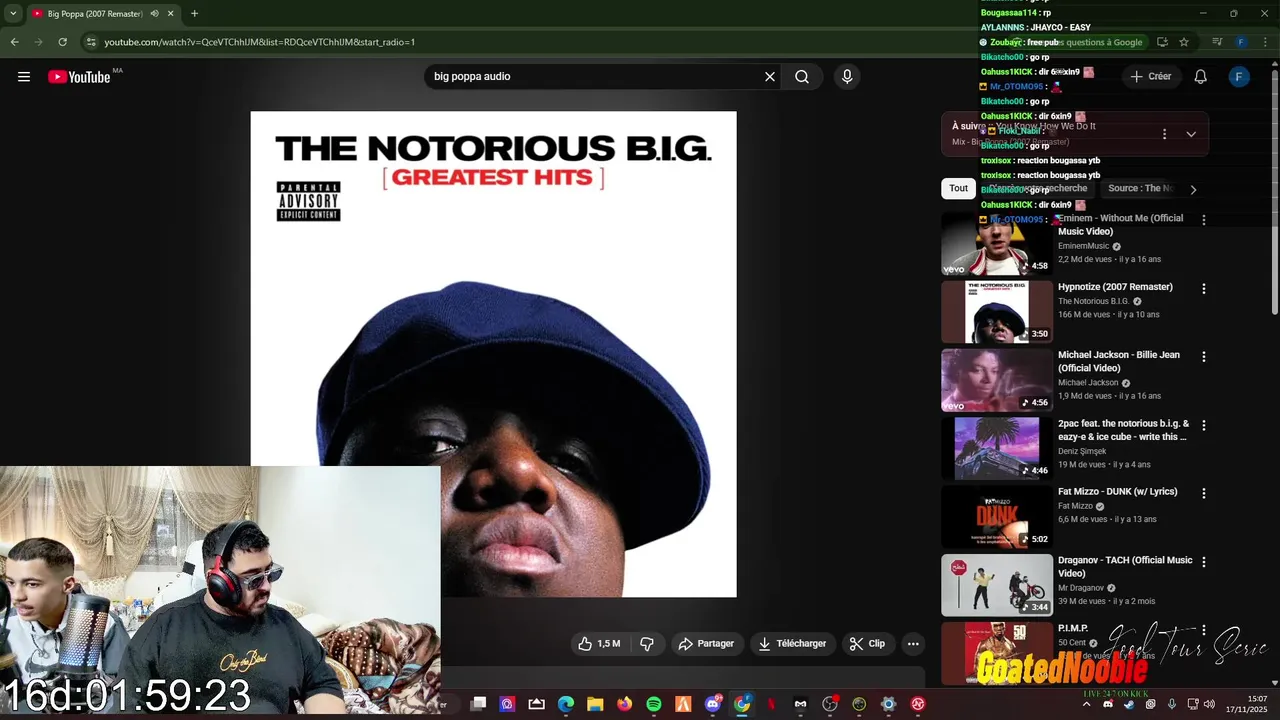Screen dimensions: 1280x720
Task: Open the Michael Jackson - Billie Jean thumbnail
Action: click(997, 380)
